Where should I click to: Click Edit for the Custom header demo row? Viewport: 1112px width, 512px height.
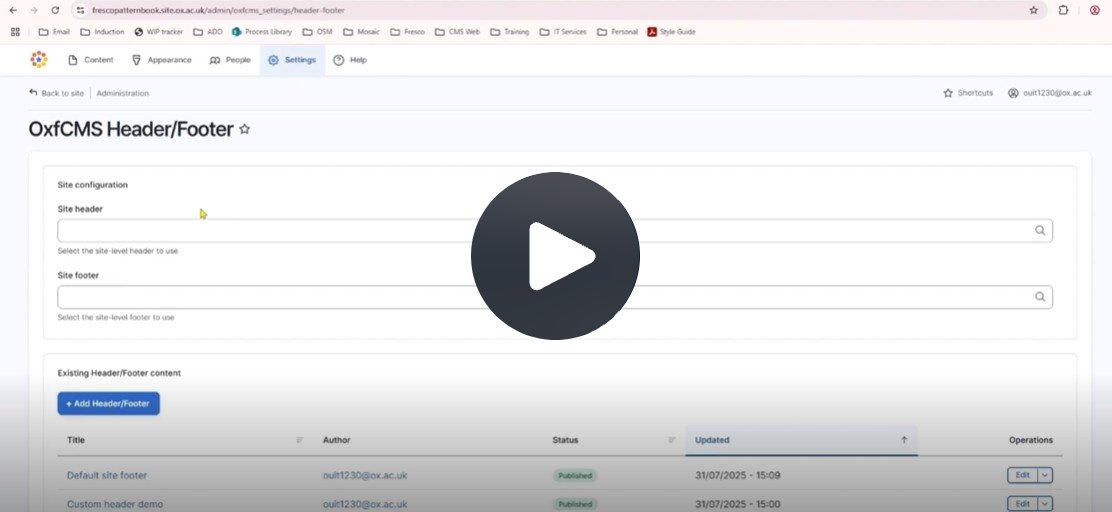(1023, 503)
